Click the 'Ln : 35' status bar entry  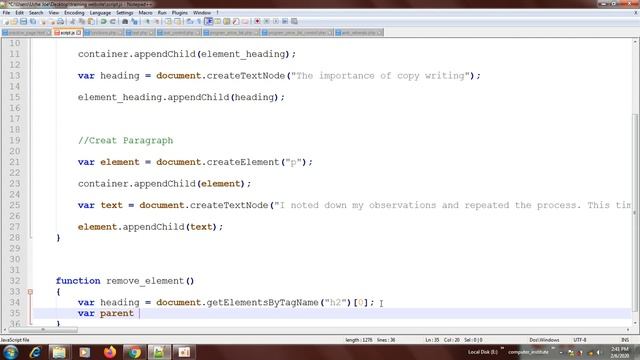click(432, 340)
